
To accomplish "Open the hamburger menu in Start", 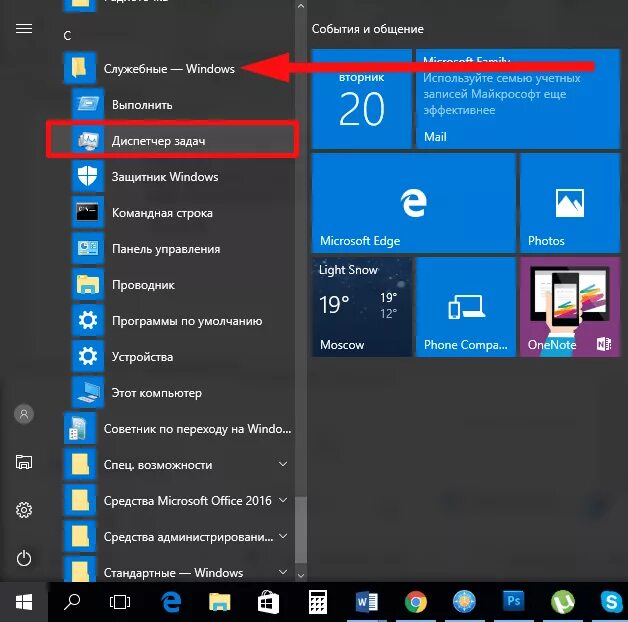I will [x=24, y=28].
